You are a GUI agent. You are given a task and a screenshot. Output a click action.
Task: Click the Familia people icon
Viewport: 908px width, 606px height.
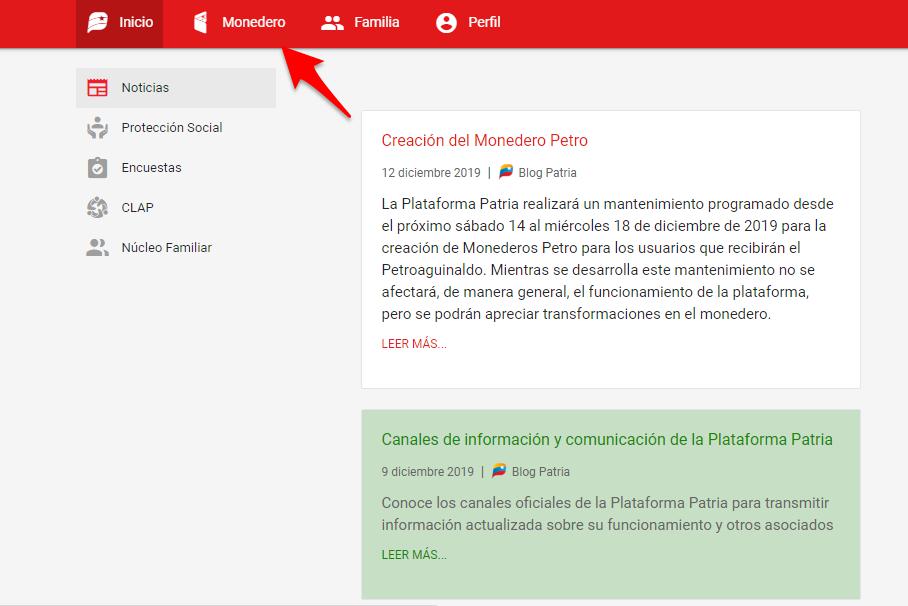tap(332, 23)
